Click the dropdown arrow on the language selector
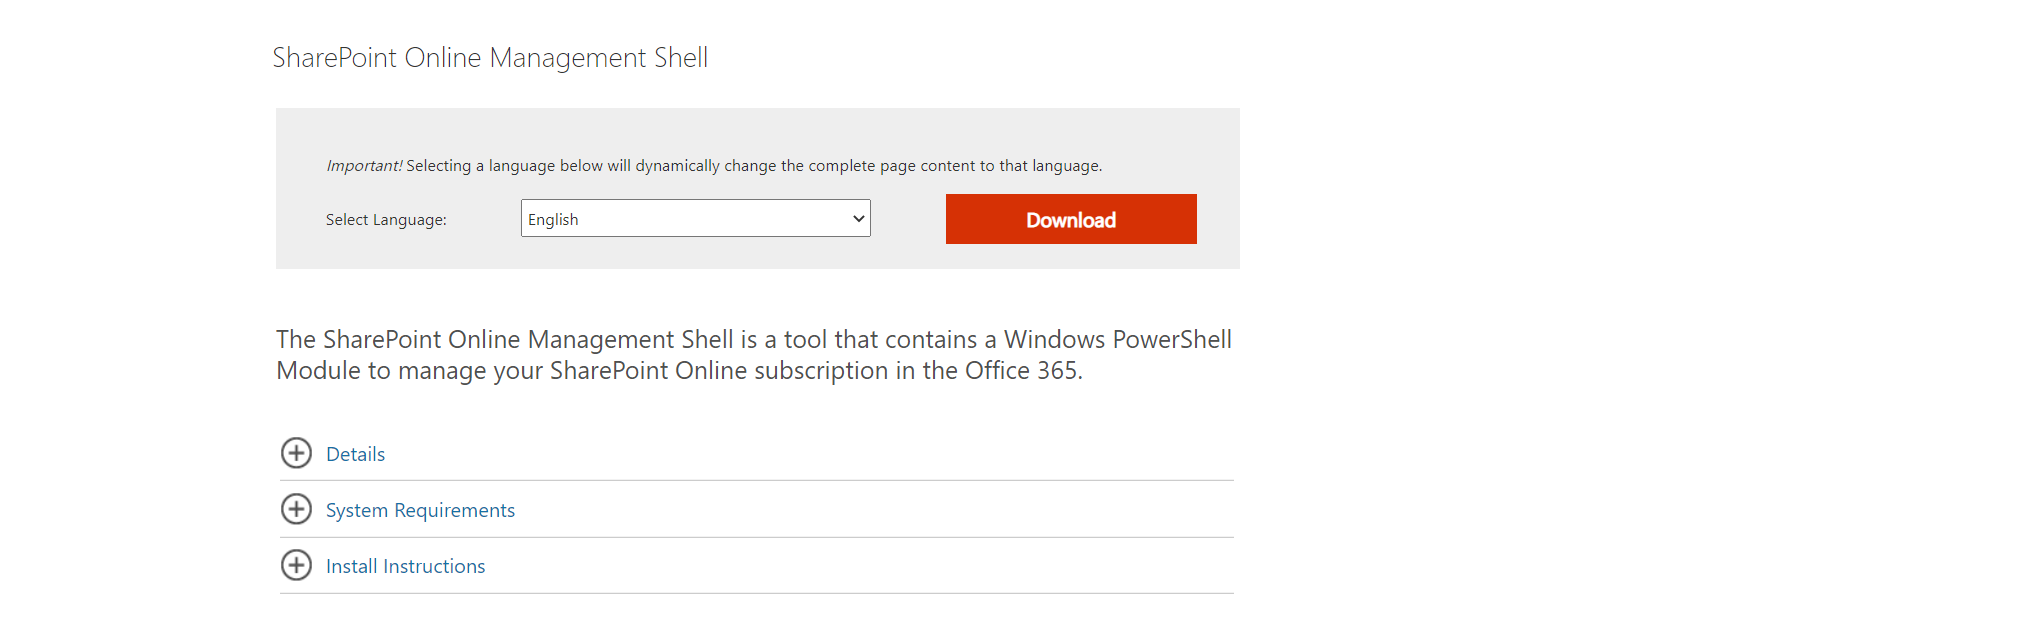The width and height of the screenshot is (2020, 621). pyautogui.click(x=858, y=218)
